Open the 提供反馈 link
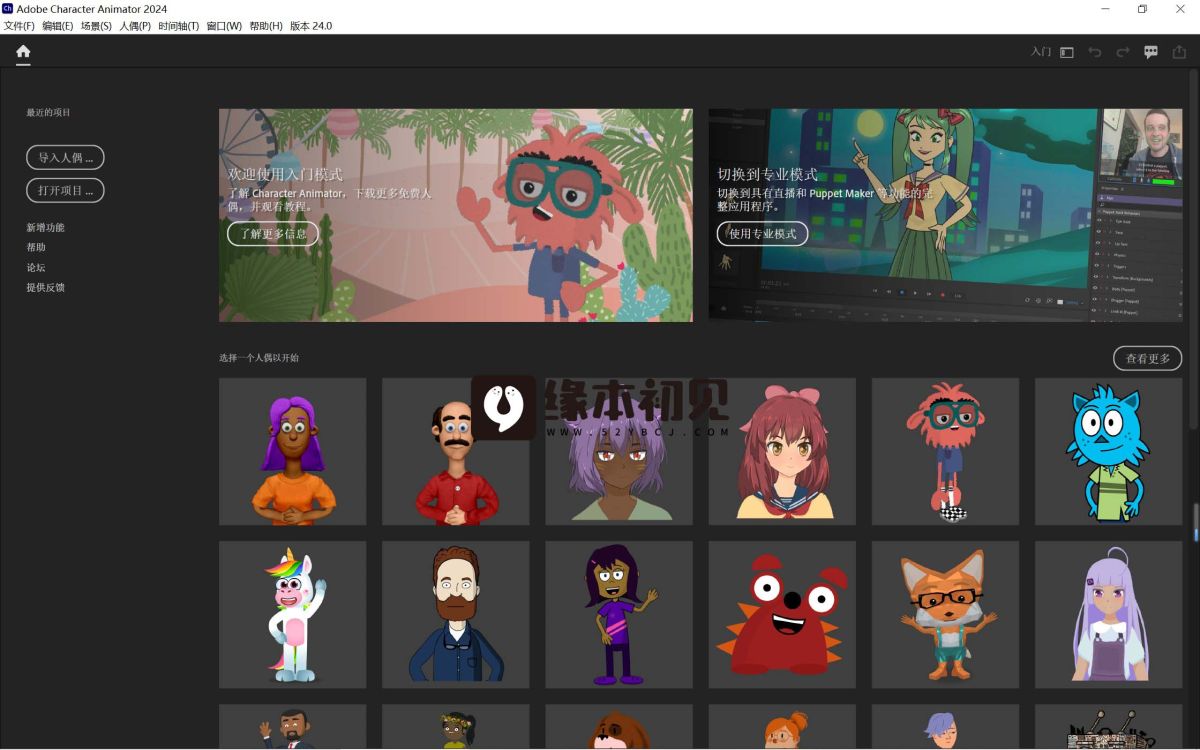The image size is (1200, 750). [45, 287]
